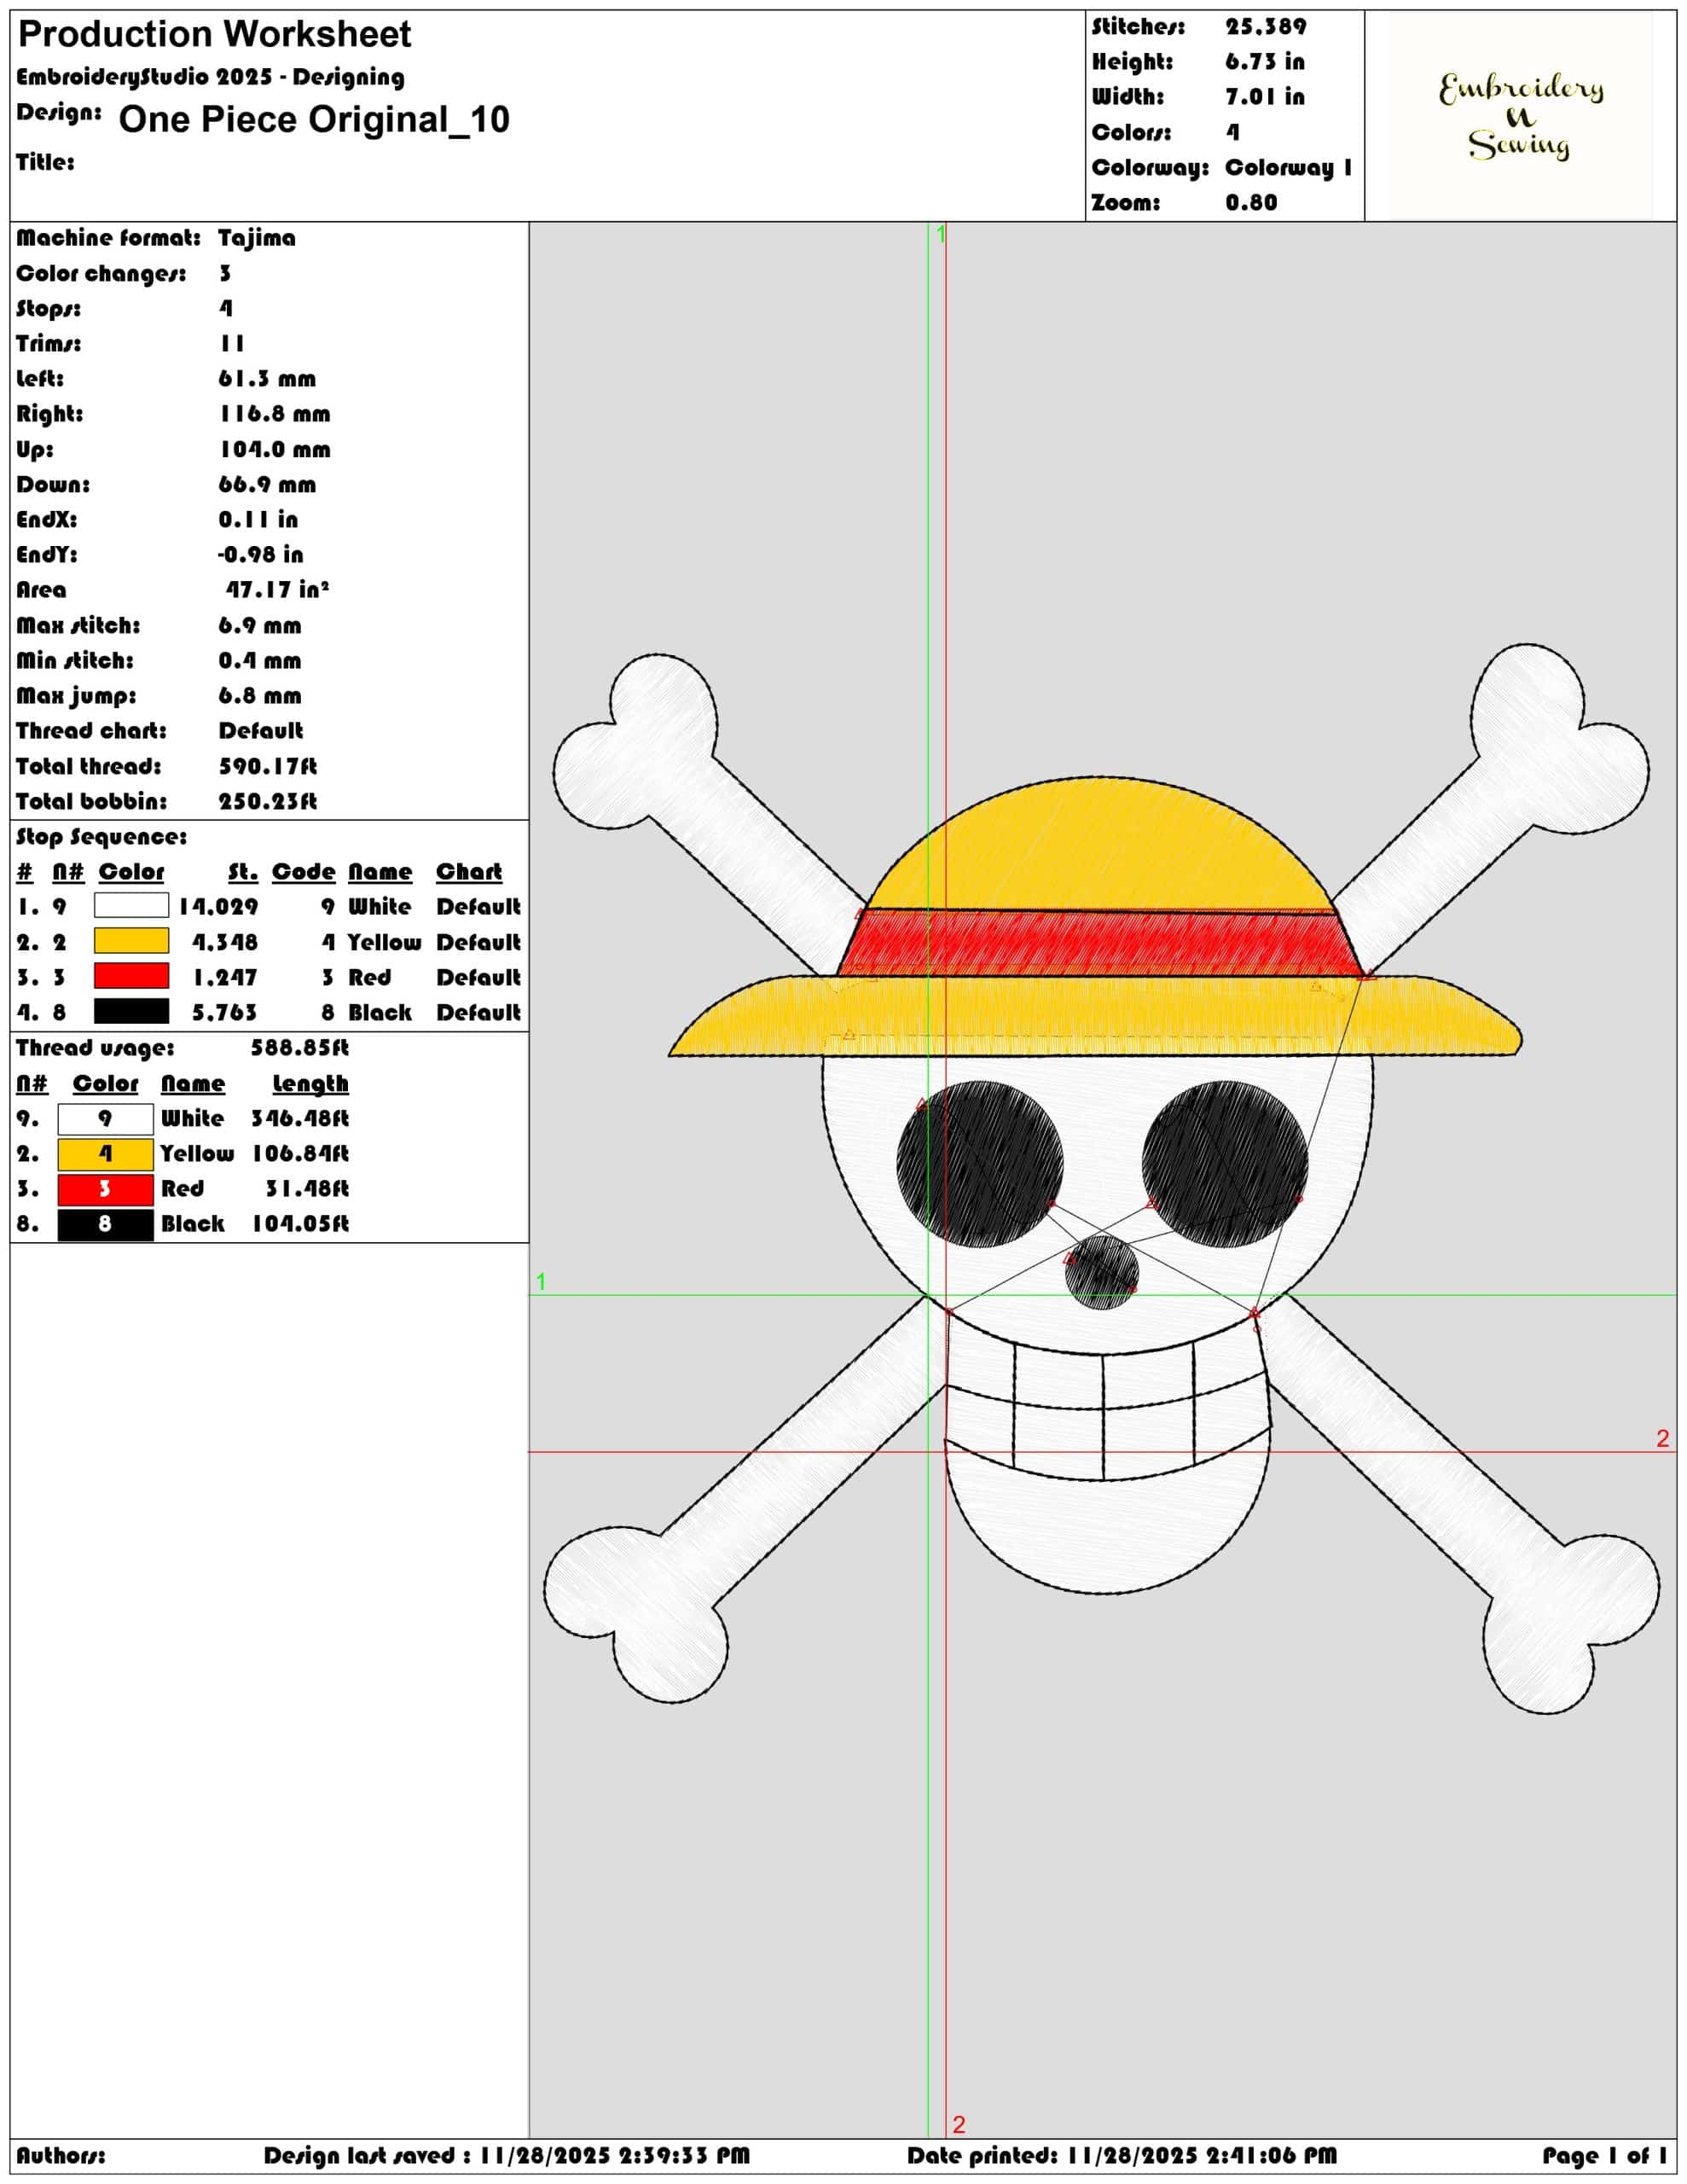Click the Total thread value 590.17ft
This screenshot has width=1687, height=2184.
(x=268, y=766)
